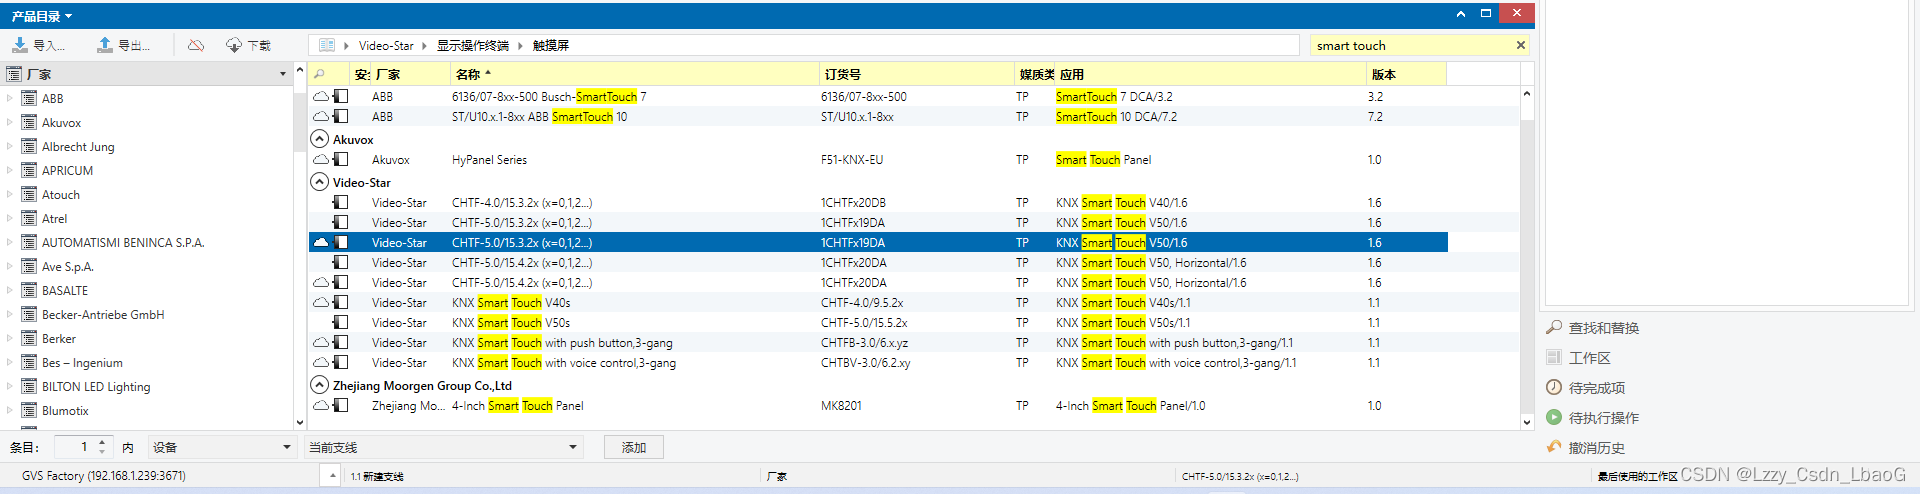Click device icon on 4-Inch Smart Touch Panel row
The width and height of the screenshot is (1920, 494).
tap(341, 406)
